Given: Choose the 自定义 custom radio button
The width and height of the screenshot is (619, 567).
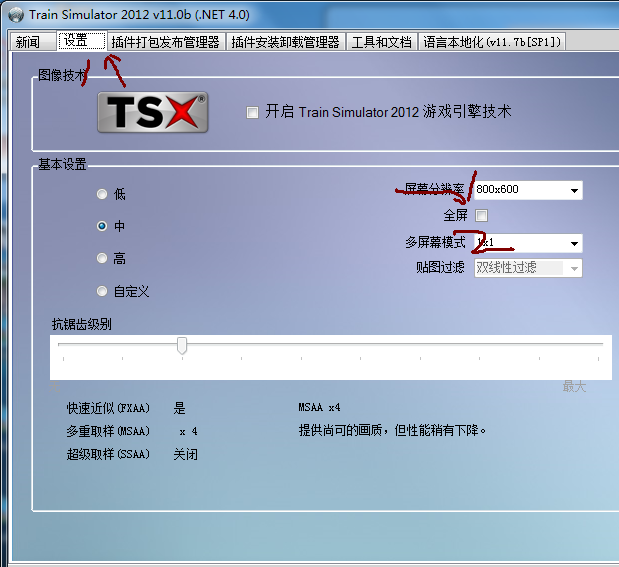Looking at the screenshot, I should 102,292.
